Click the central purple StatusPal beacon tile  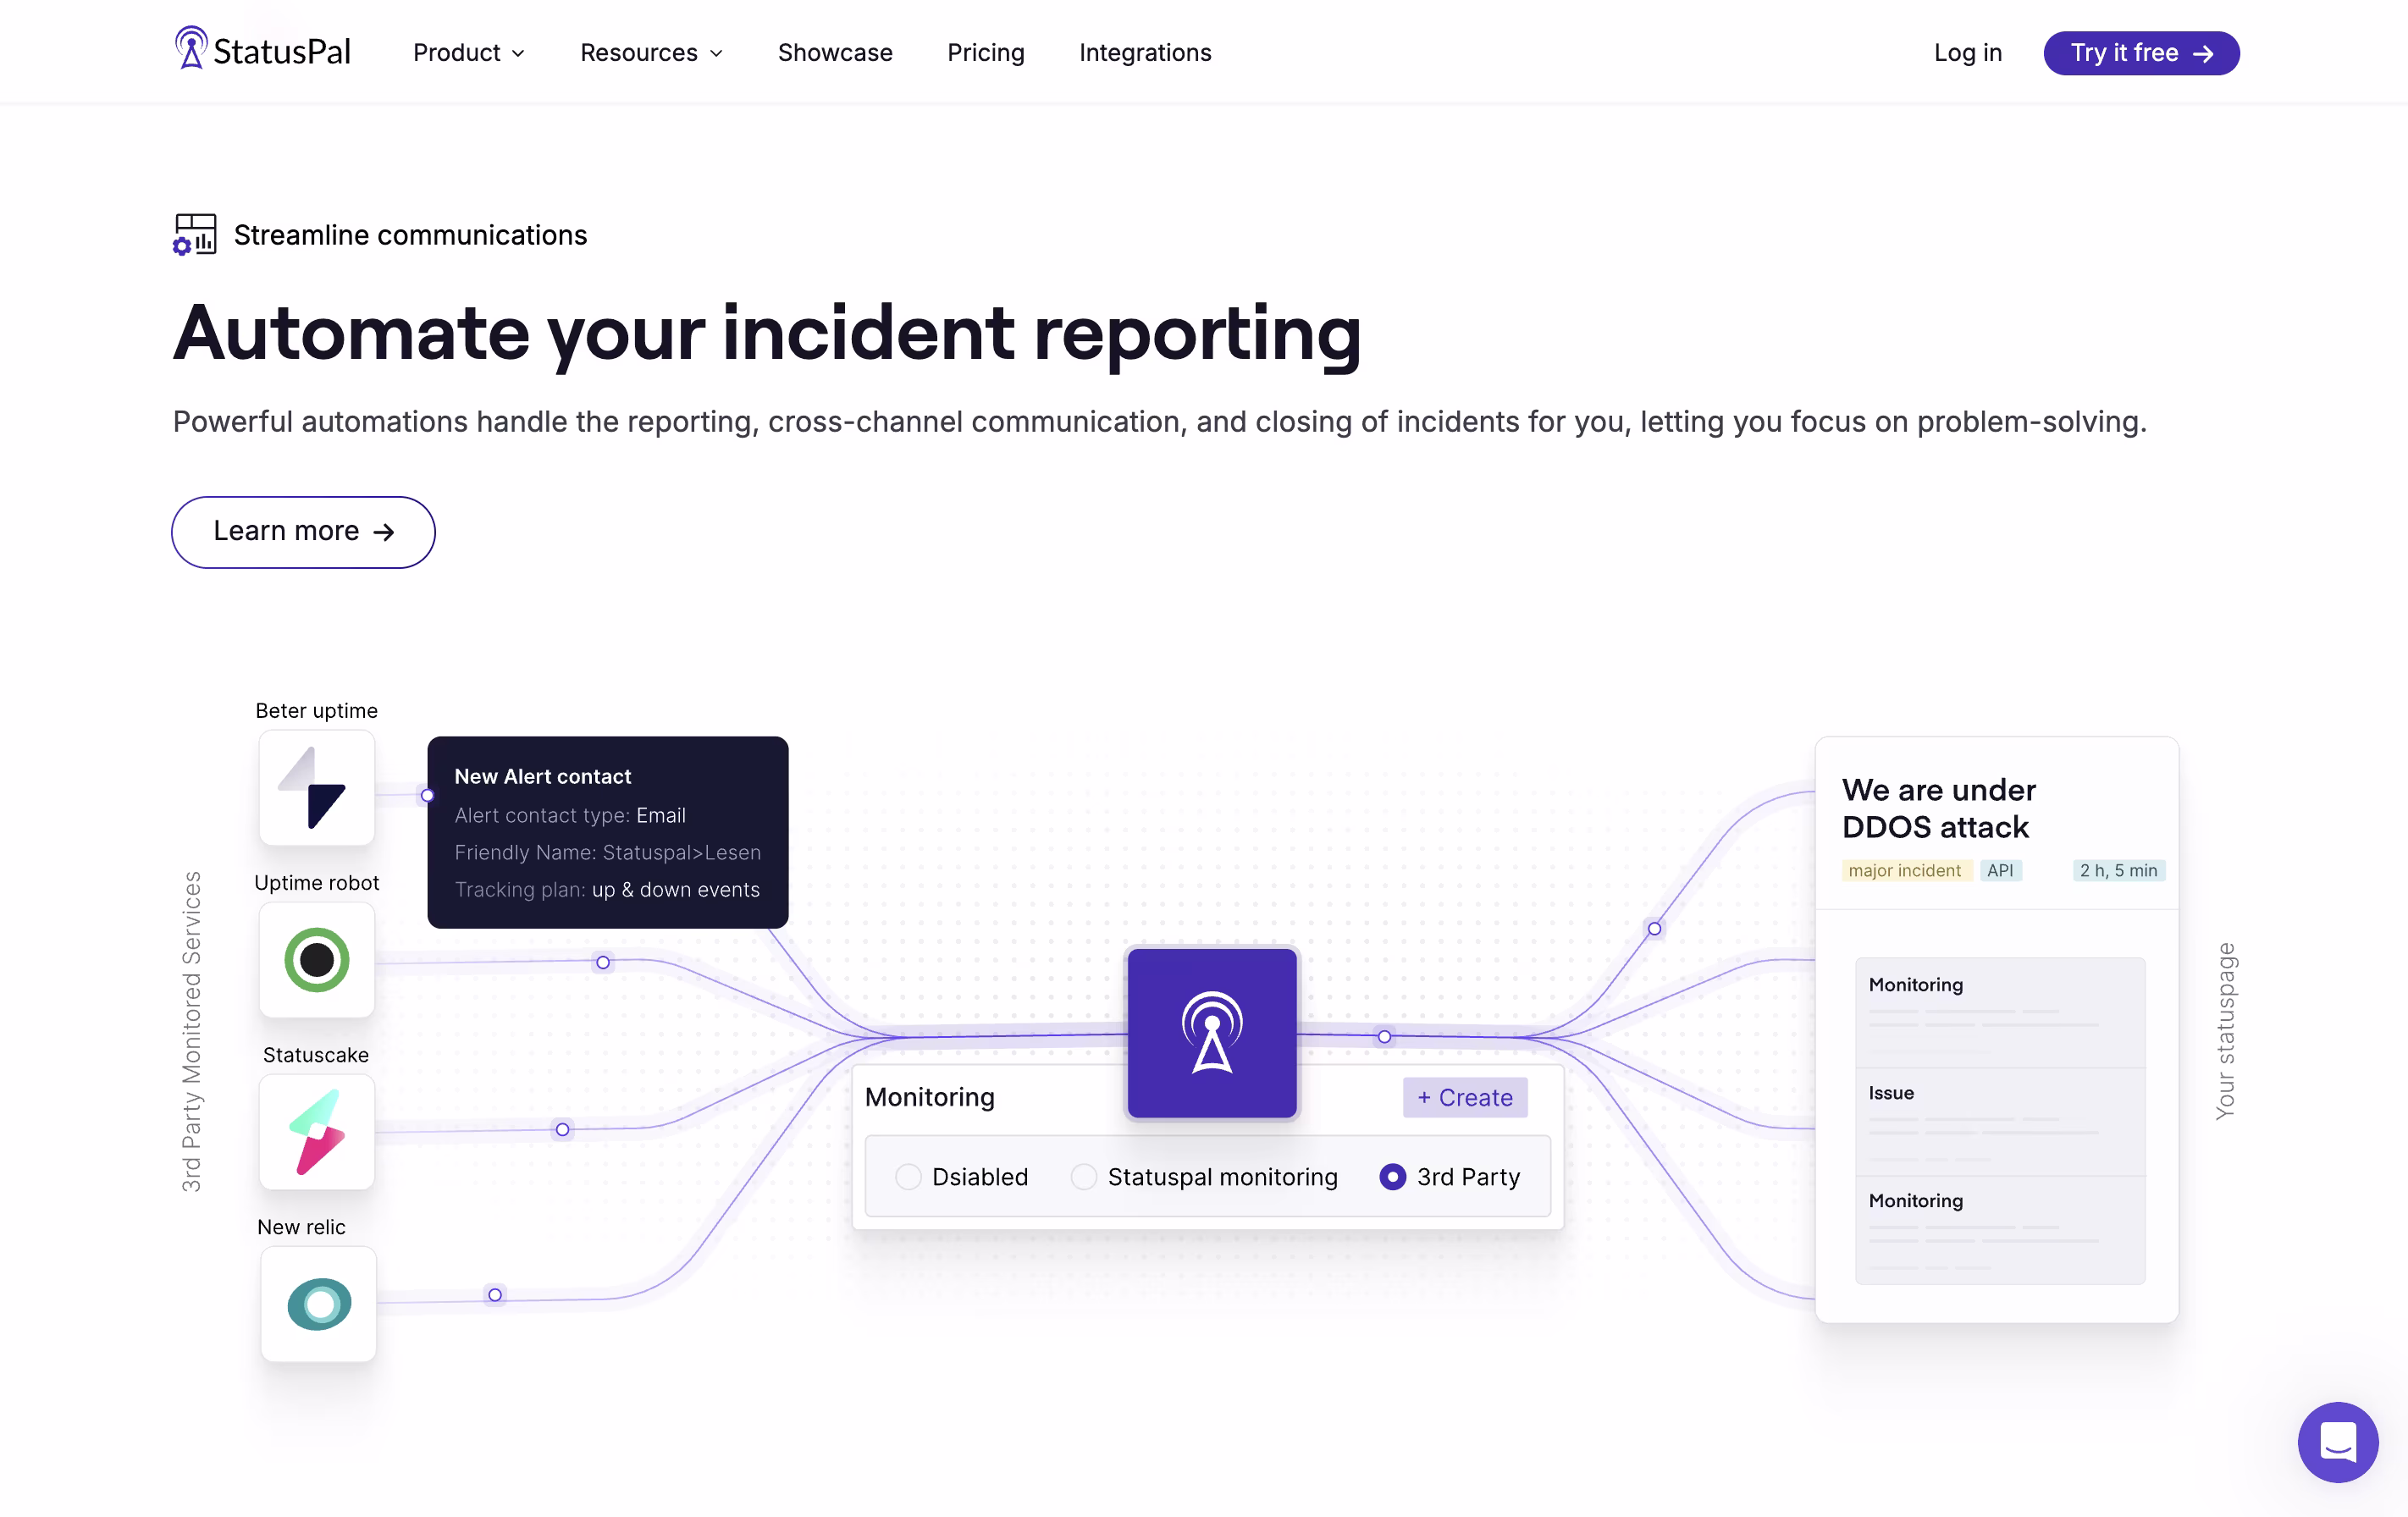click(1211, 1032)
